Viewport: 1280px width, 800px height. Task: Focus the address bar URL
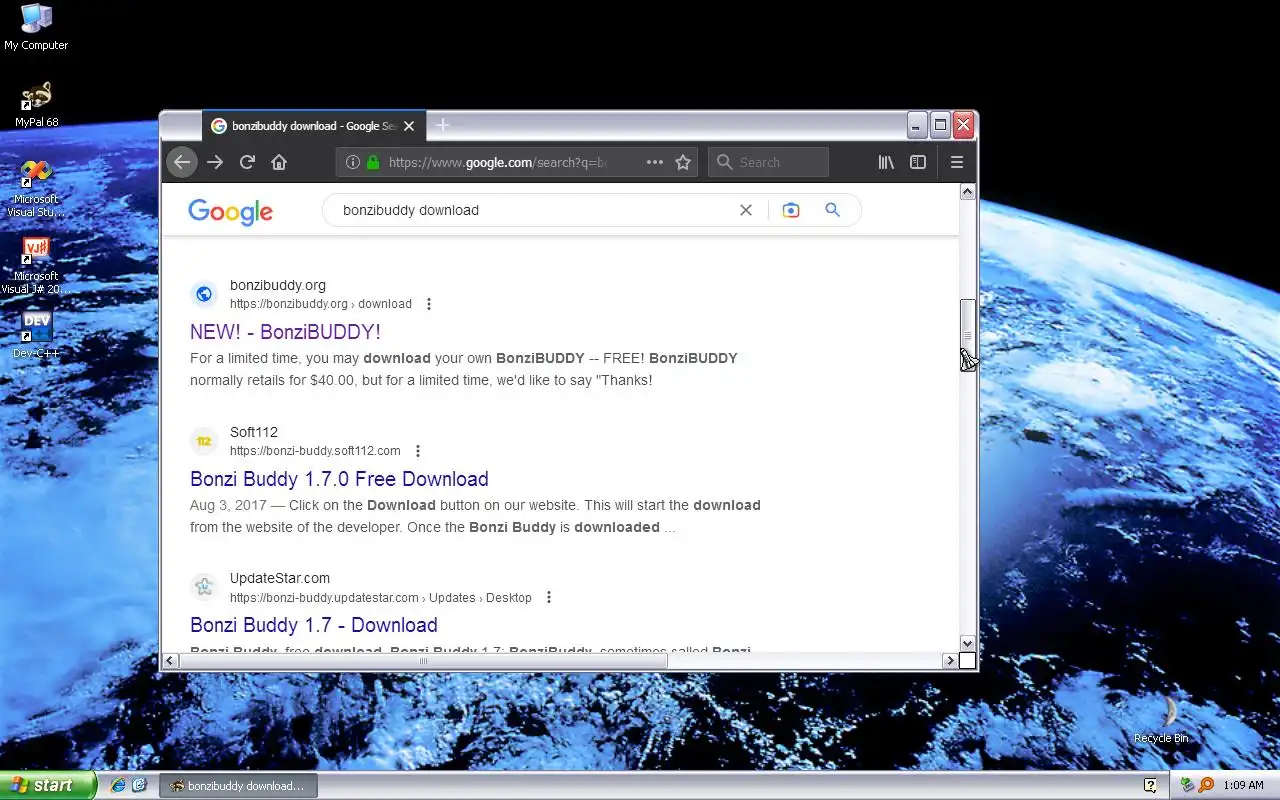(x=496, y=162)
